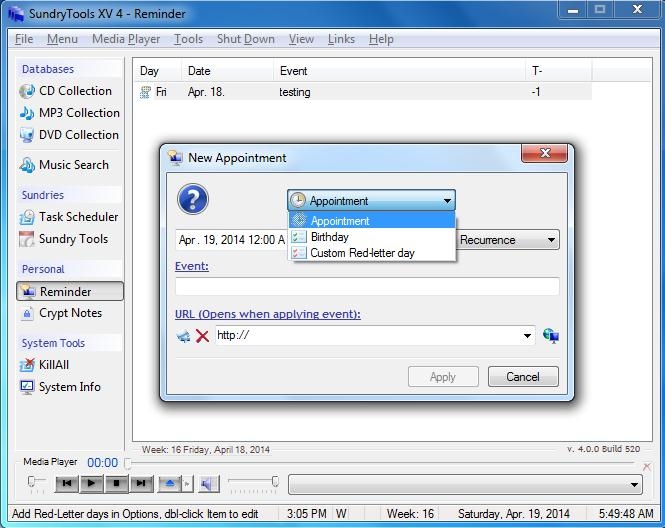Expand the http:// URL combo box arrow

click(528, 336)
